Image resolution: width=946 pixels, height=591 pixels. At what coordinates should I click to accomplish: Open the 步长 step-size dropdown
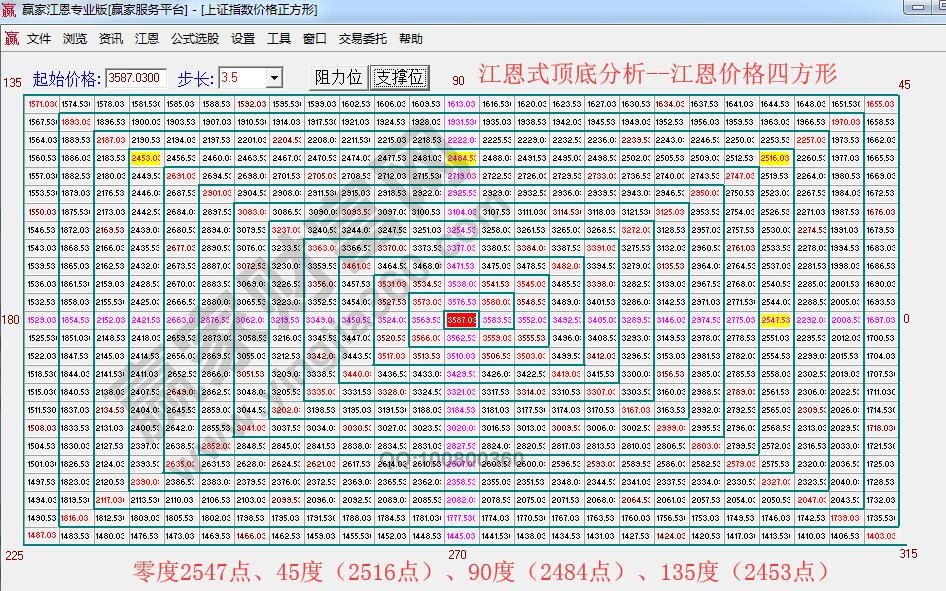(276, 76)
